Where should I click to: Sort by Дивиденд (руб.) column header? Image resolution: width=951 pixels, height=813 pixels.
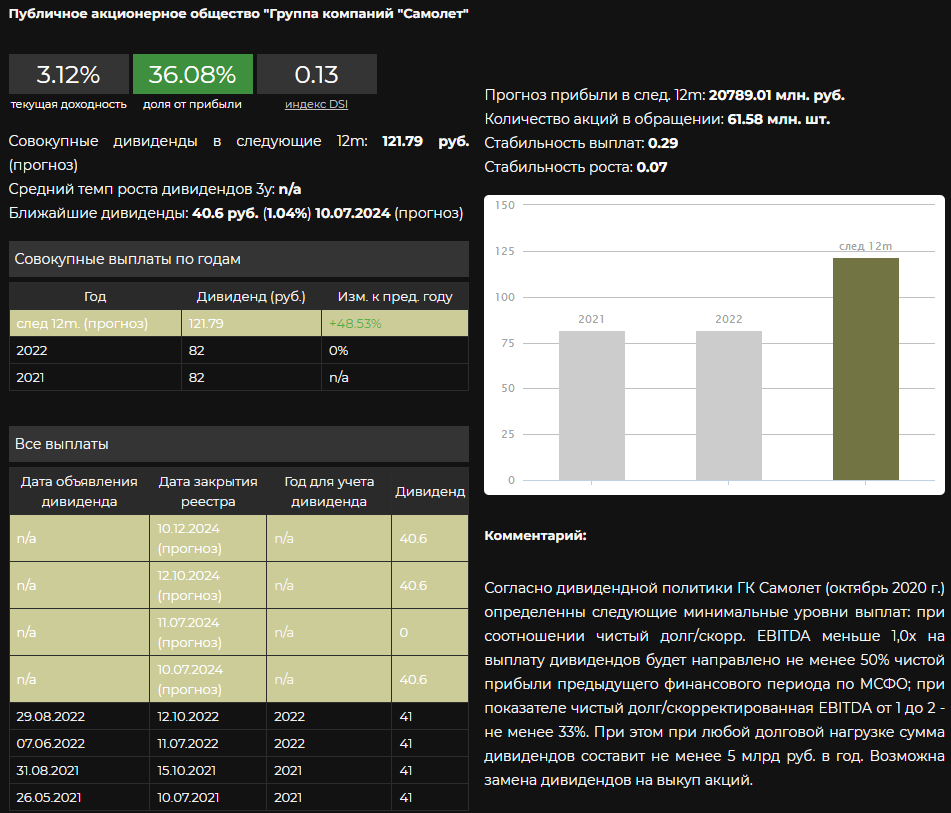pos(250,296)
